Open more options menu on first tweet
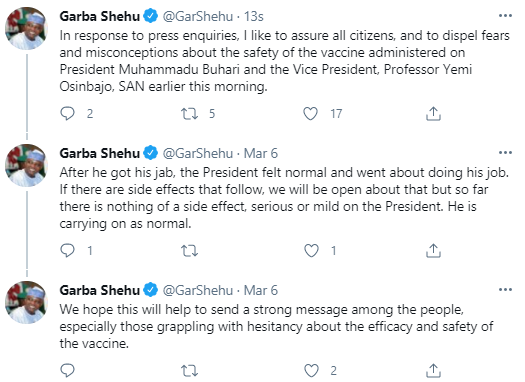525x382 pixels. (505, 16)
